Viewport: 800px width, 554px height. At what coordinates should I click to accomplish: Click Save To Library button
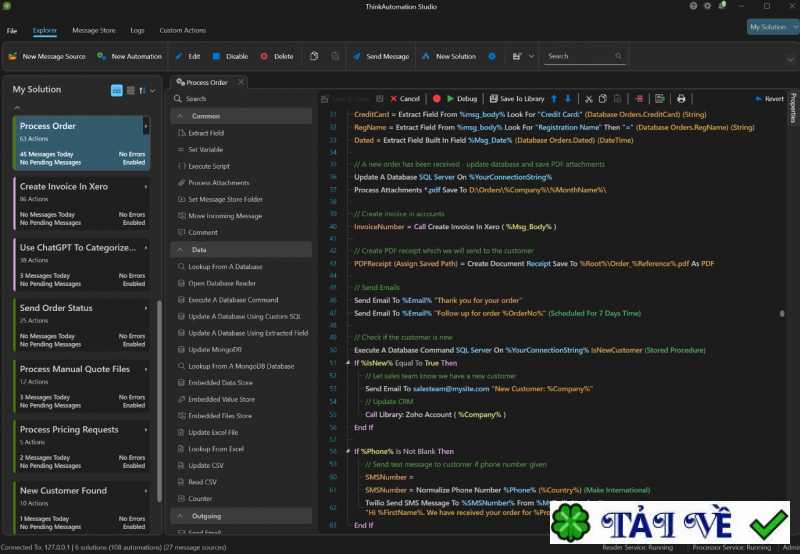[516, 99]
